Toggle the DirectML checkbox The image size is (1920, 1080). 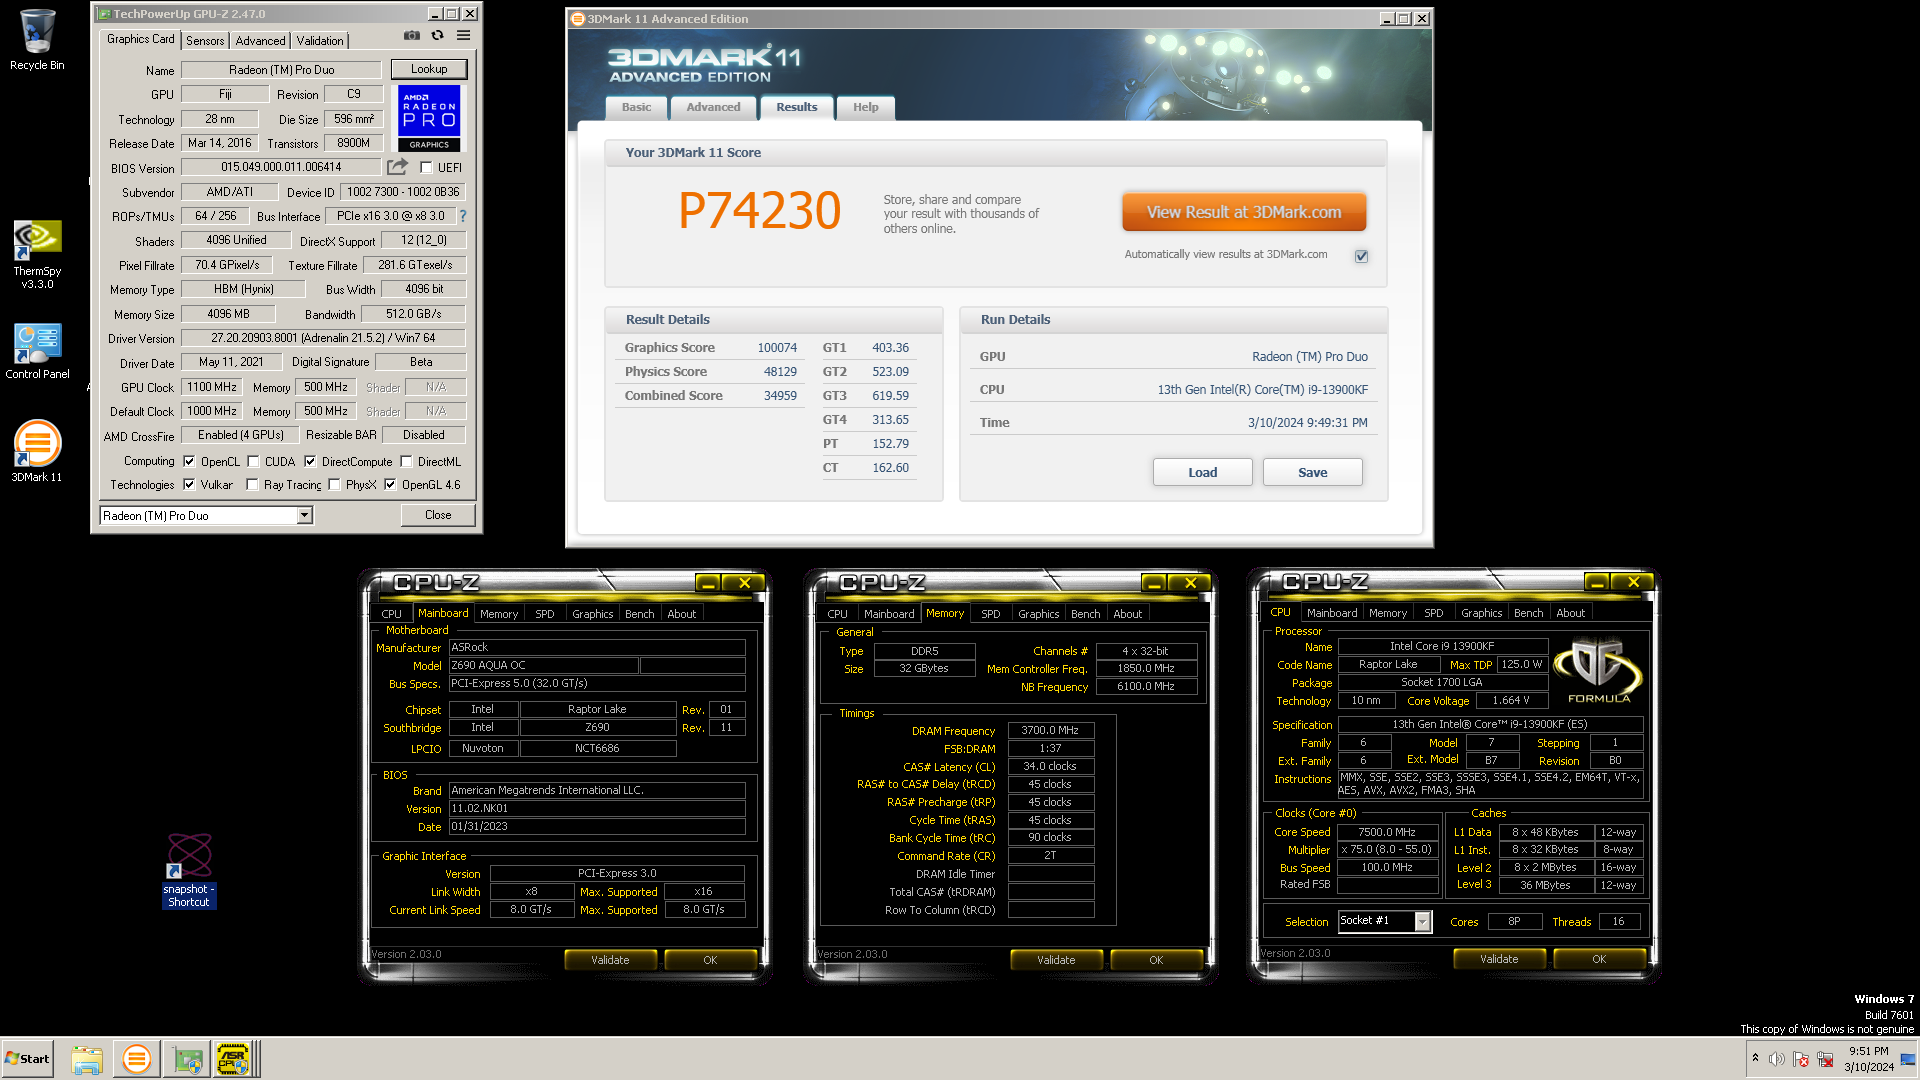click(406, 461)
